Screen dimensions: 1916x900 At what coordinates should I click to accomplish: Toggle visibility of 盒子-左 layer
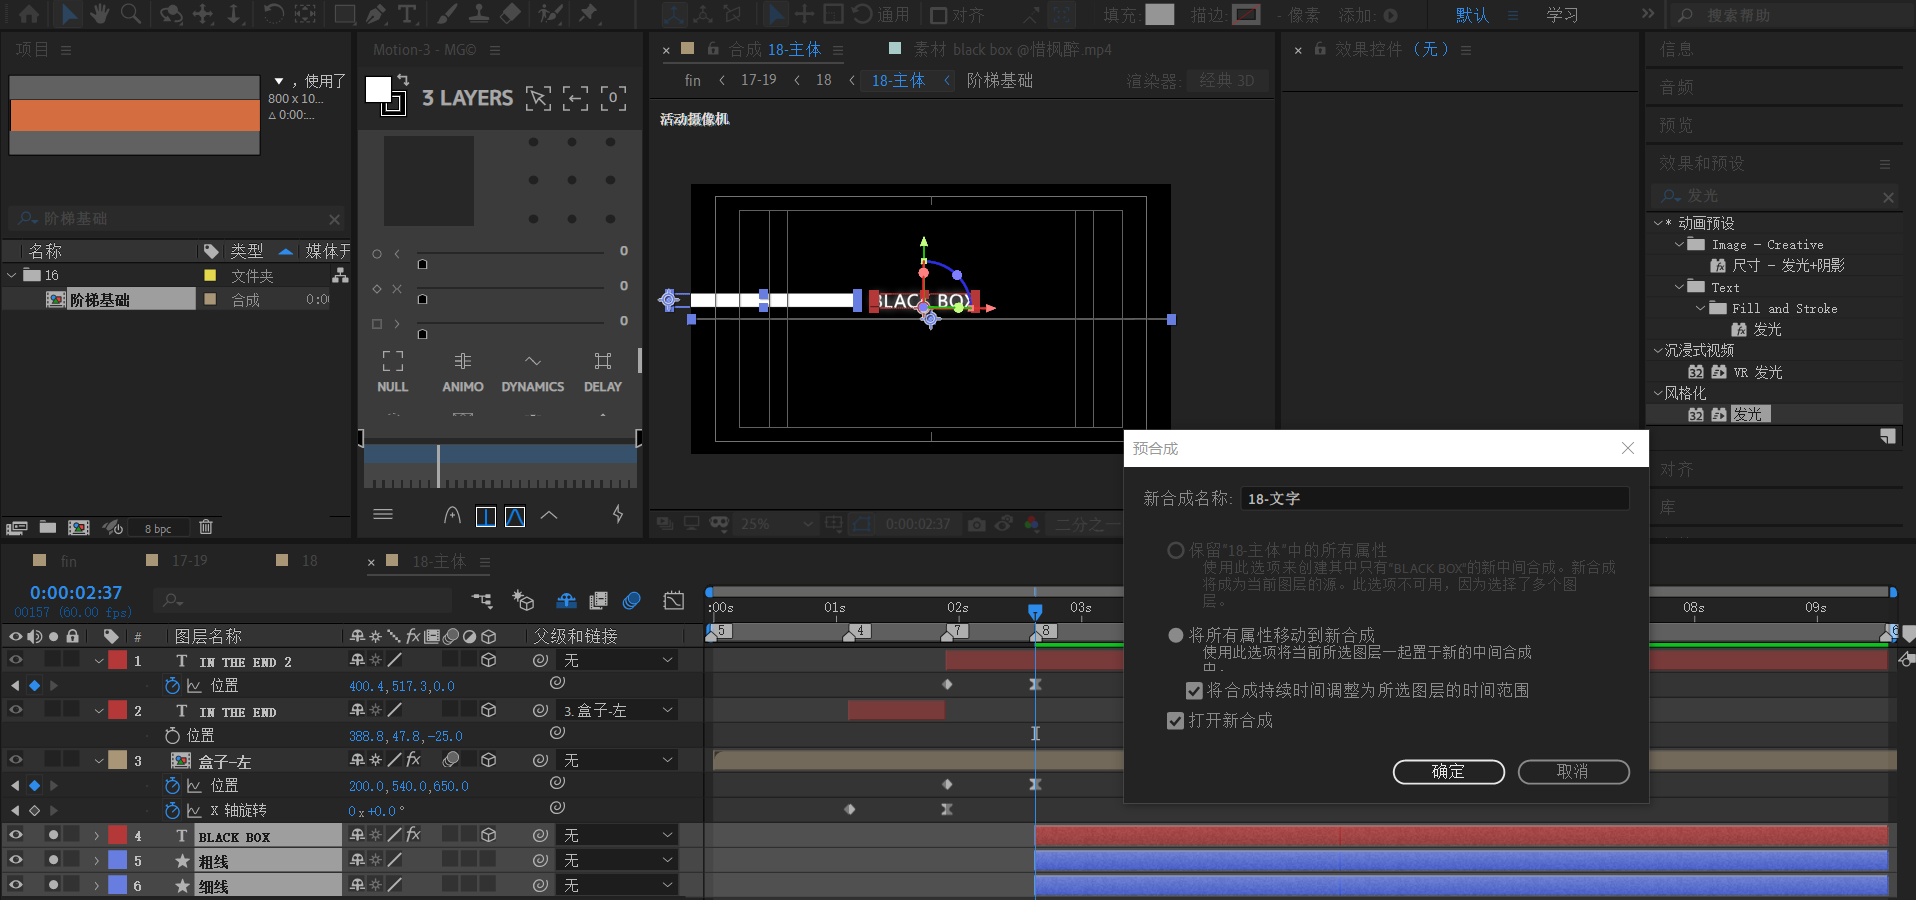coord(15,760)
